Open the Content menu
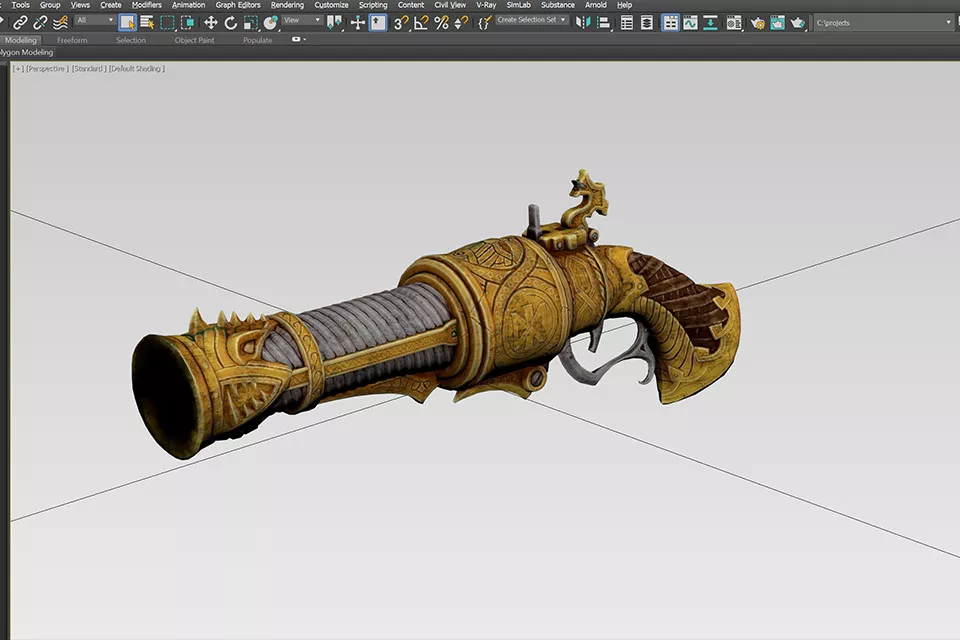The height and width of the screenshot is (640, 960). 411,5
